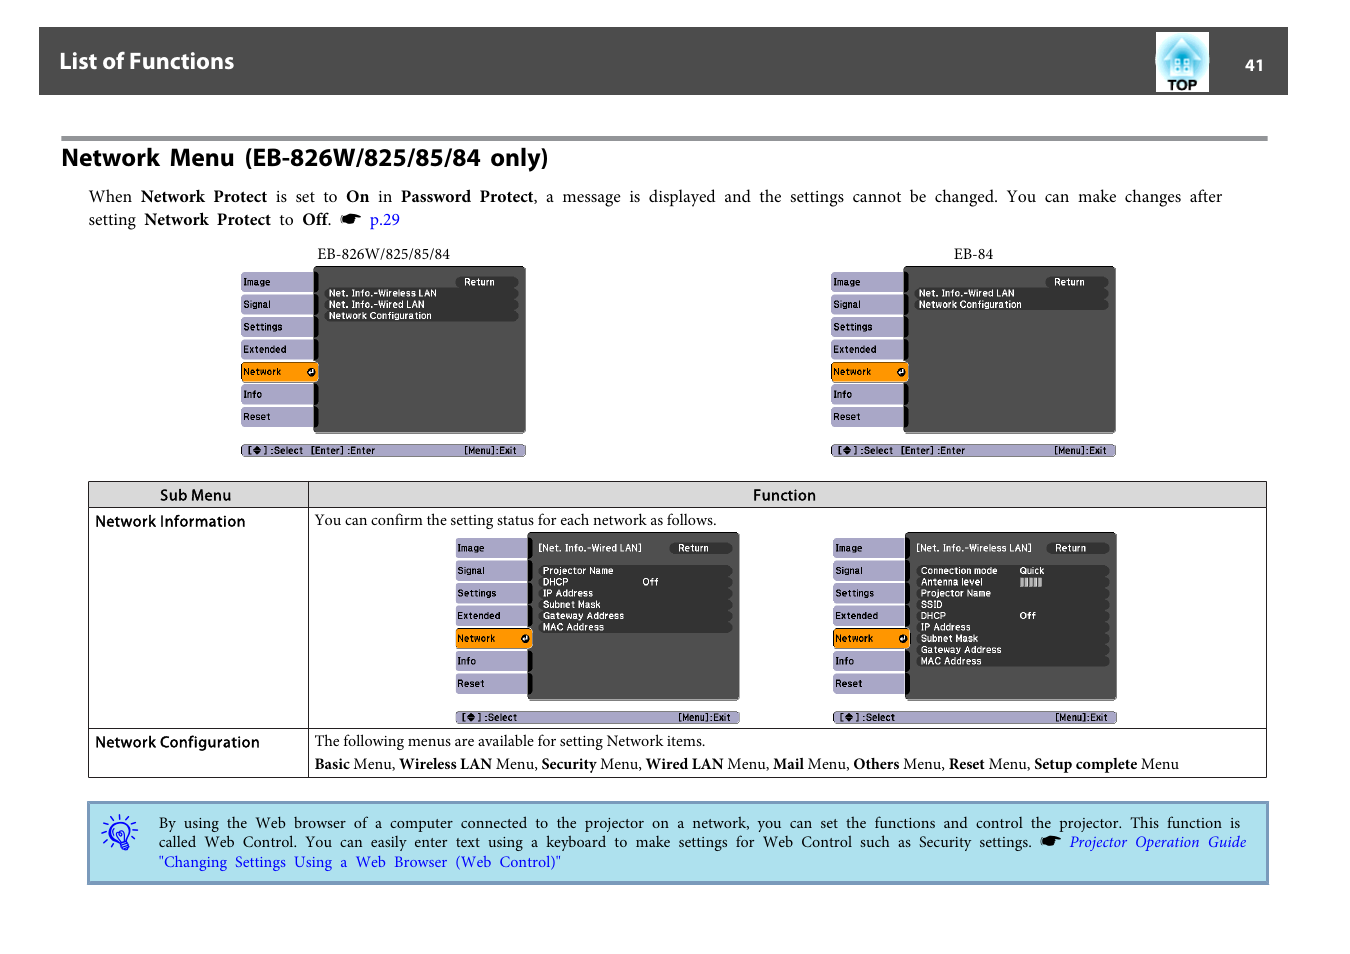Select highlighted Network tab in EB-826W/825/85/84 screenshot
Viewport: 1350px width, 954px height.
tap(279, 372)
